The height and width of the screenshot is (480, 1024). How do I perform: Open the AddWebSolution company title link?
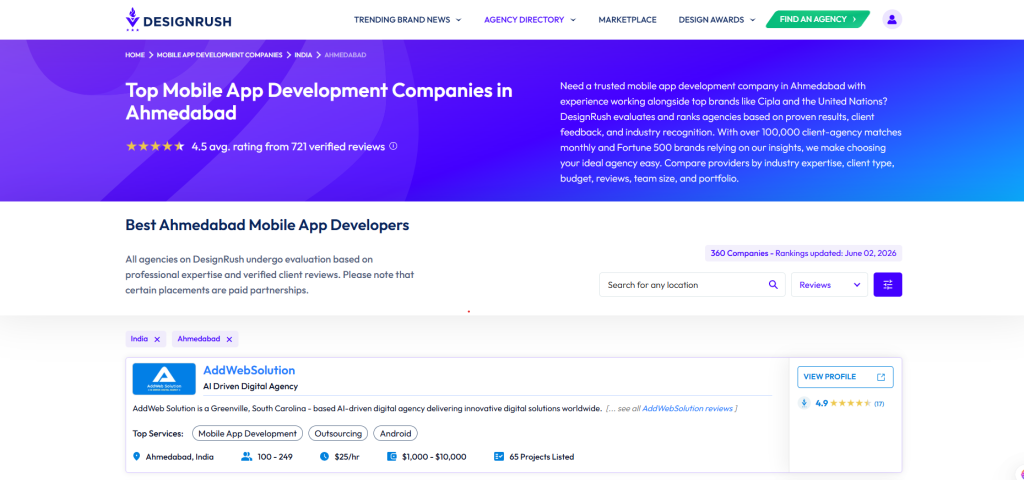pyautogui.click(x=249, y=370)
